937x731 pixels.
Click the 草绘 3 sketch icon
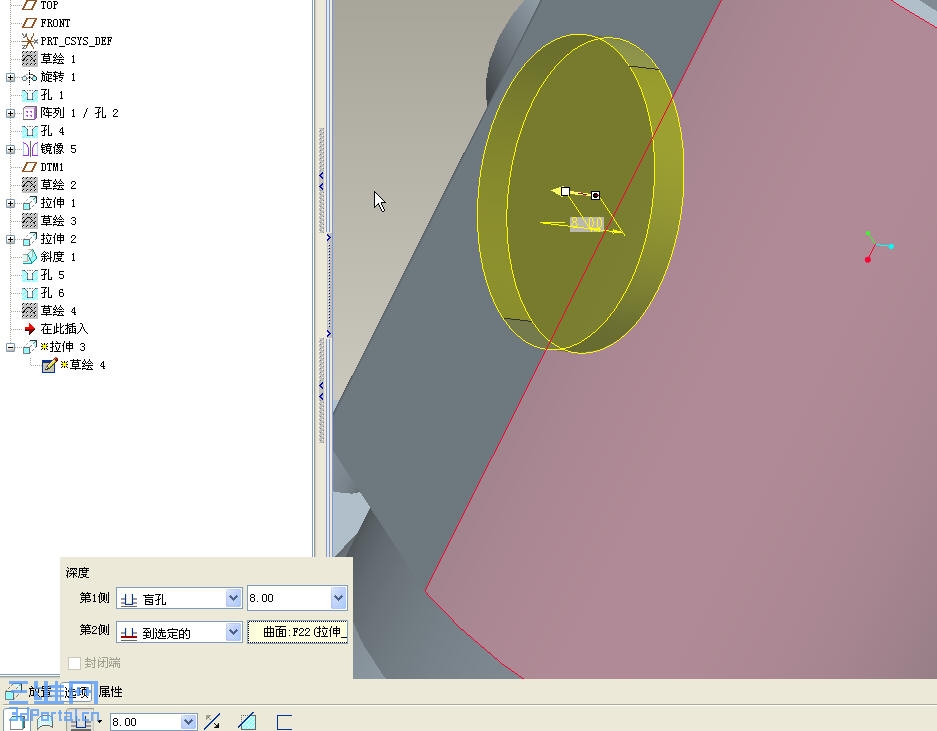click(x=29, y=221)
